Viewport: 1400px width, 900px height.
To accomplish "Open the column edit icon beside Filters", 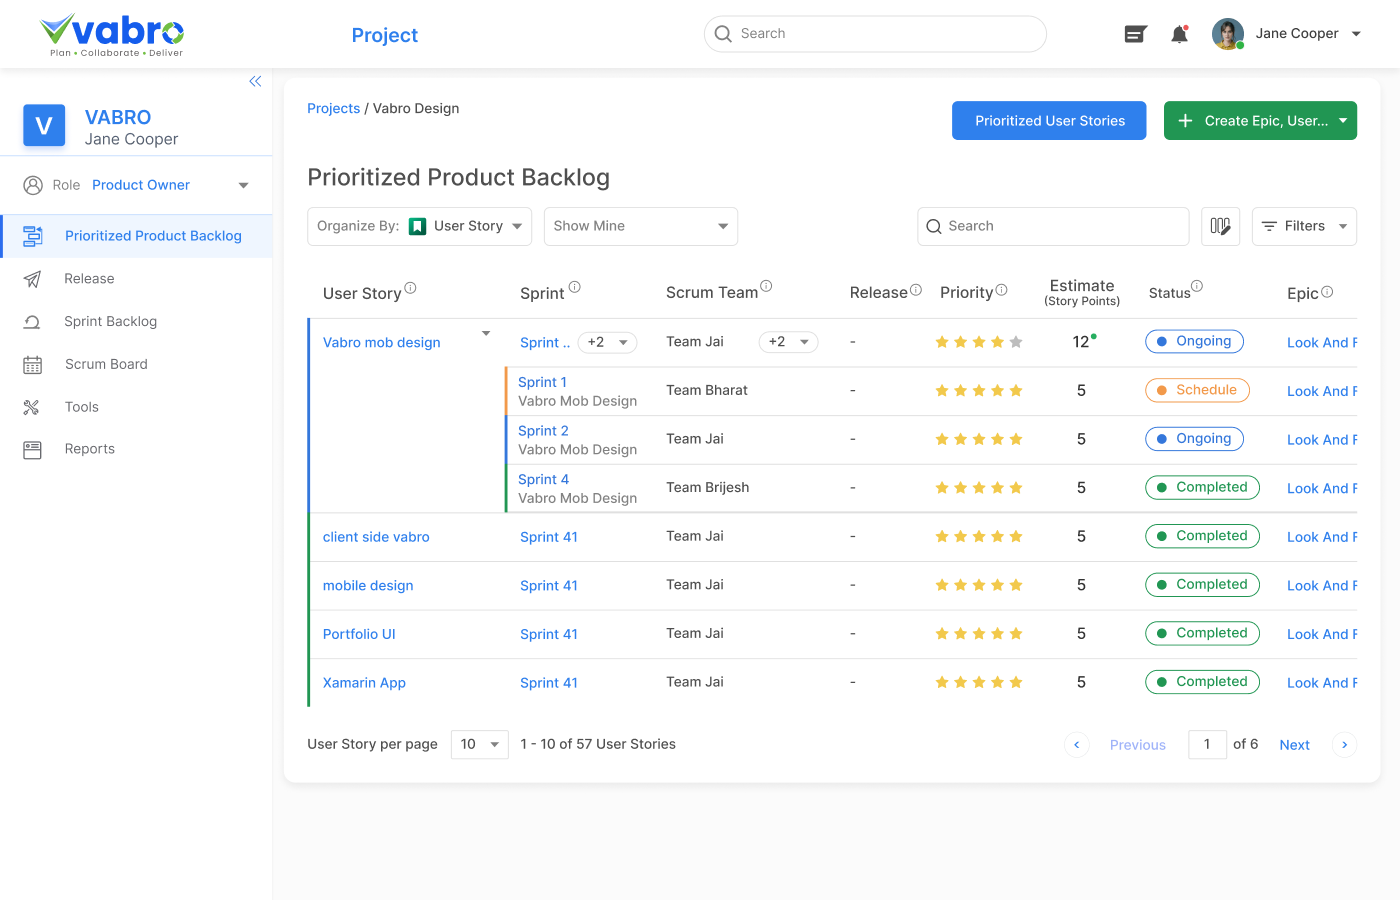I will click(x=1220, y=226).
